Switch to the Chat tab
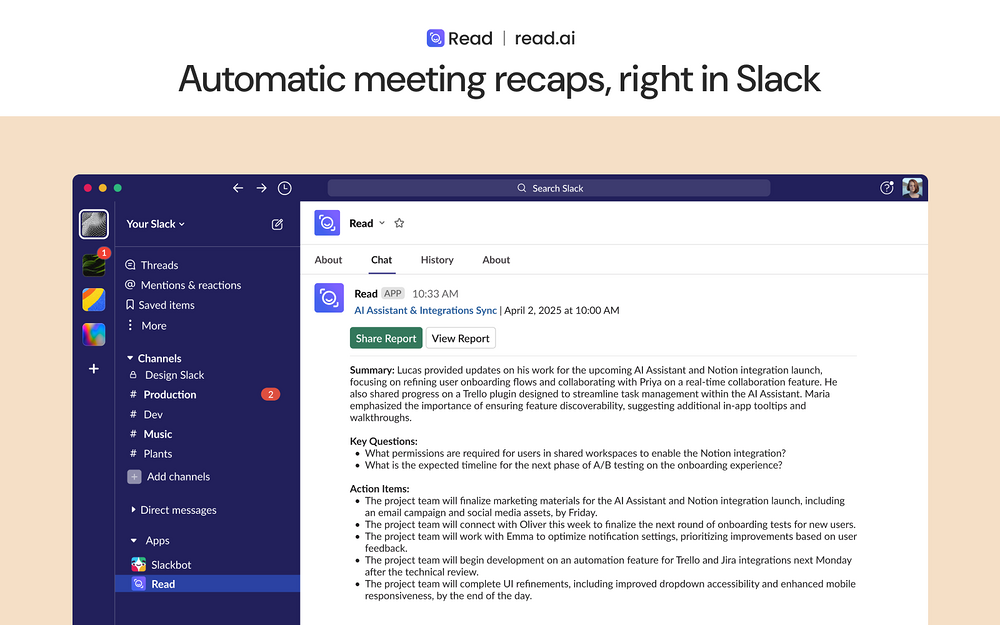 coord(381,260)
